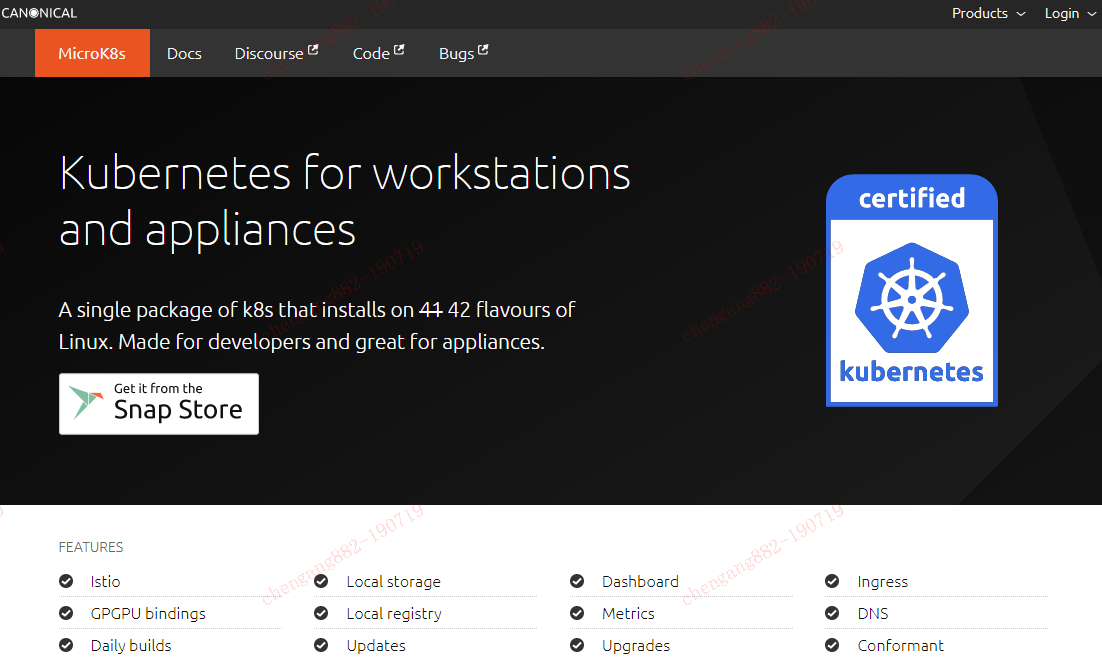The width and height of the screenshot is (1102, 666).
Task: Click the Istio feature text
Action: click(x=105, y=582)
